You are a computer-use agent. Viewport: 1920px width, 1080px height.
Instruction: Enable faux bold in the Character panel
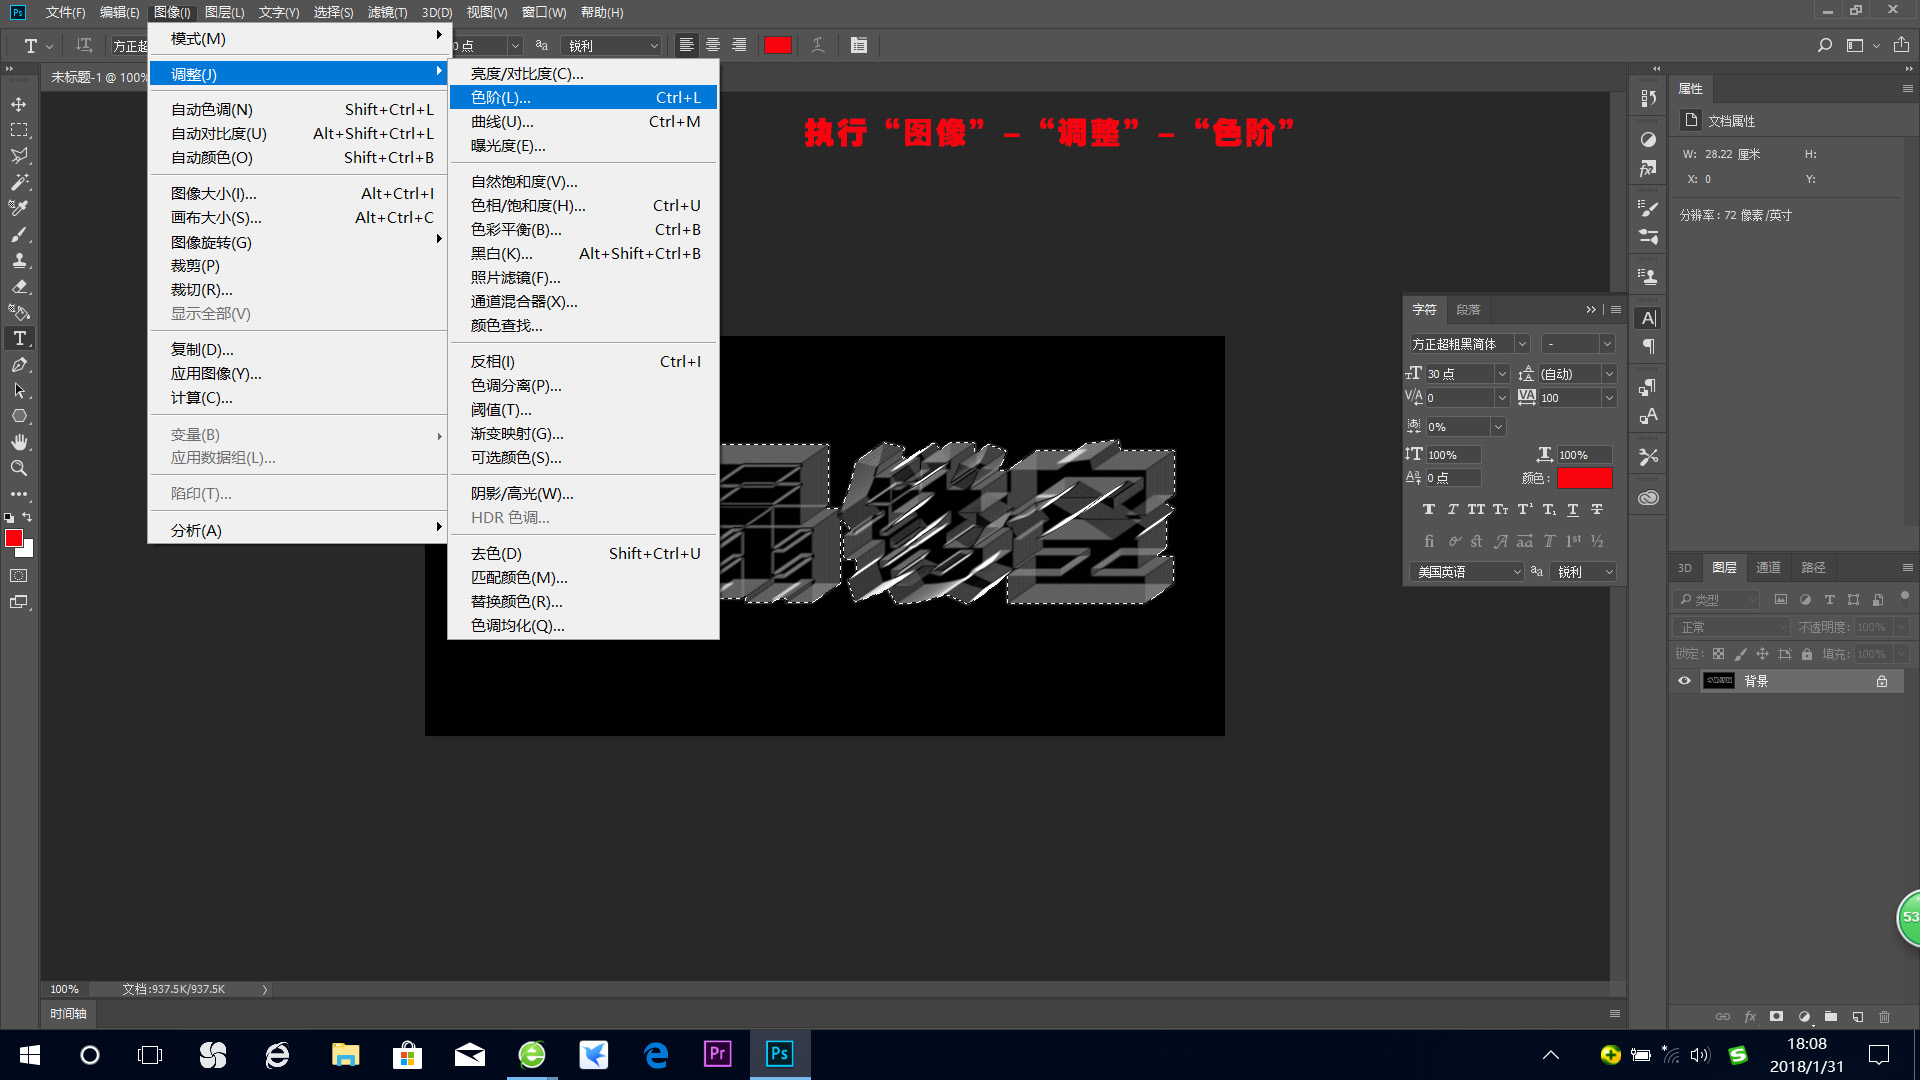1428,509
